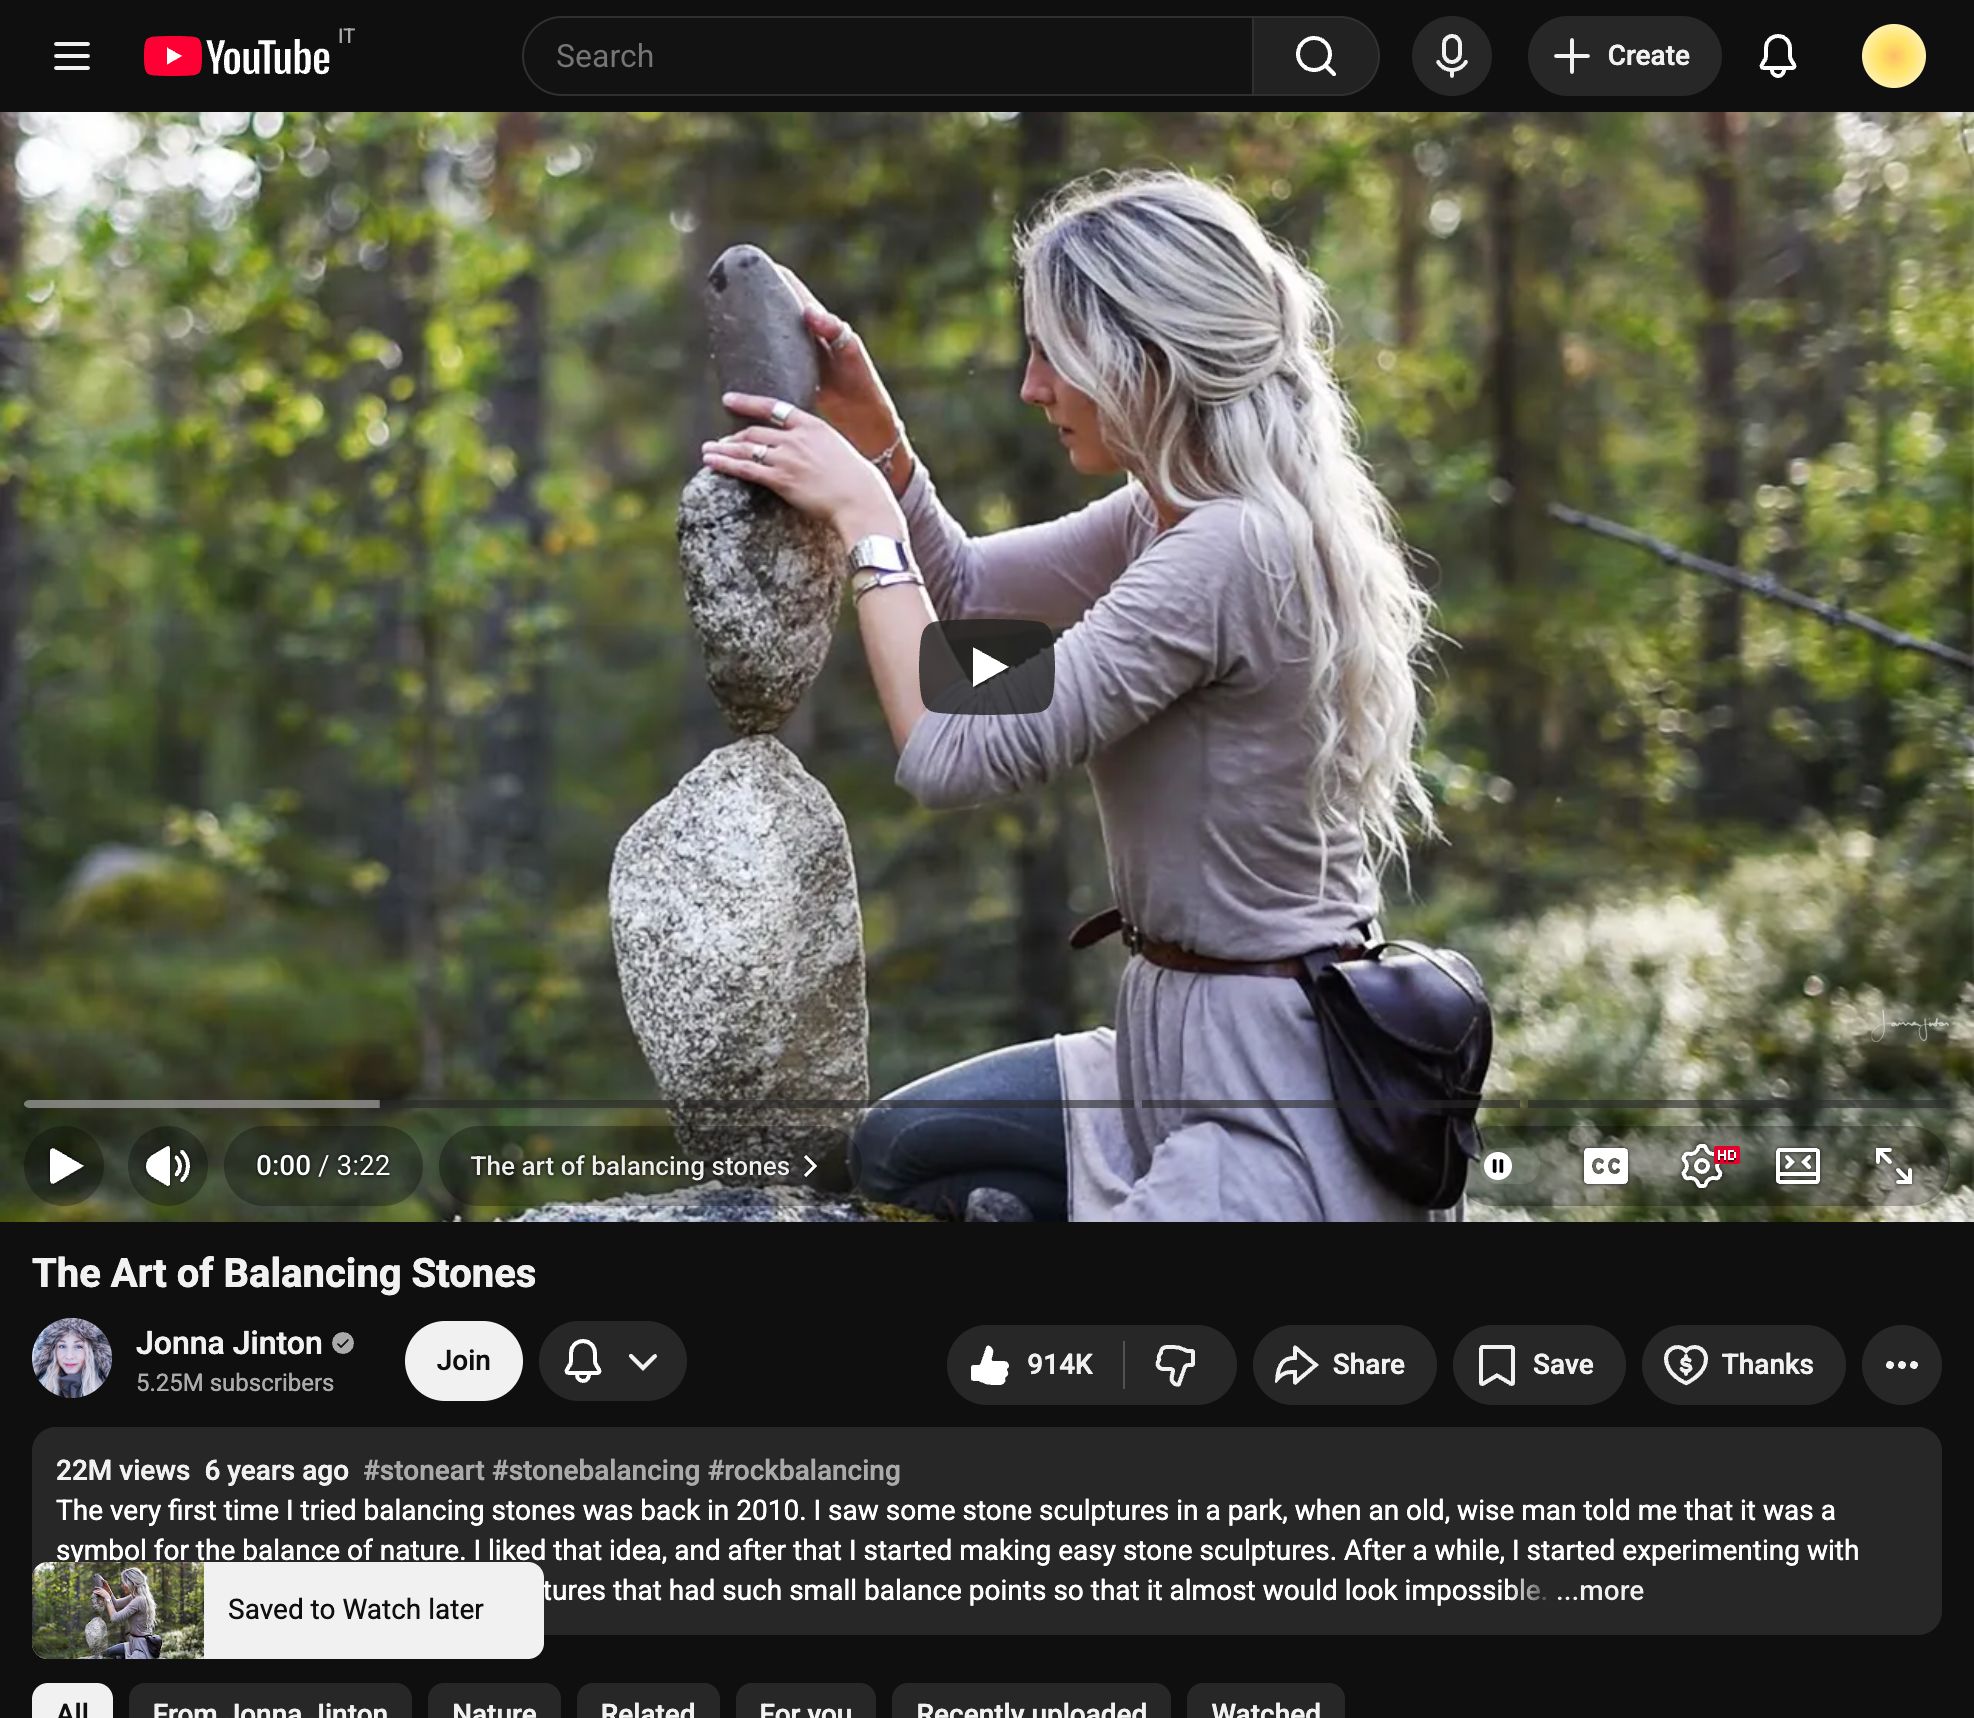Click the video title 'The Art of Balancing Stones'

pyautogui.click(x=284, y=1274)
